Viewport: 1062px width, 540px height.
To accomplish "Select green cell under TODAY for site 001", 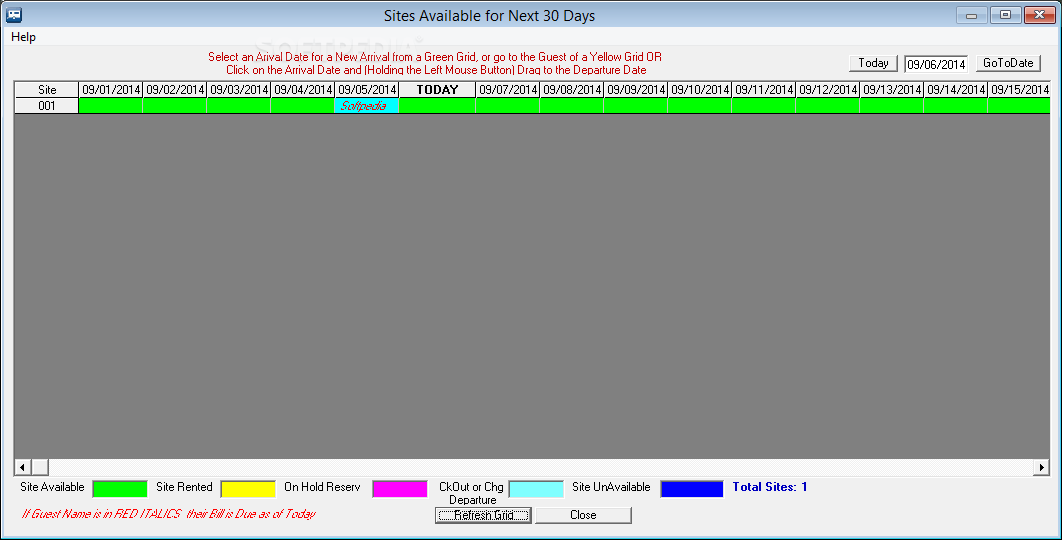I will (437, 106).
